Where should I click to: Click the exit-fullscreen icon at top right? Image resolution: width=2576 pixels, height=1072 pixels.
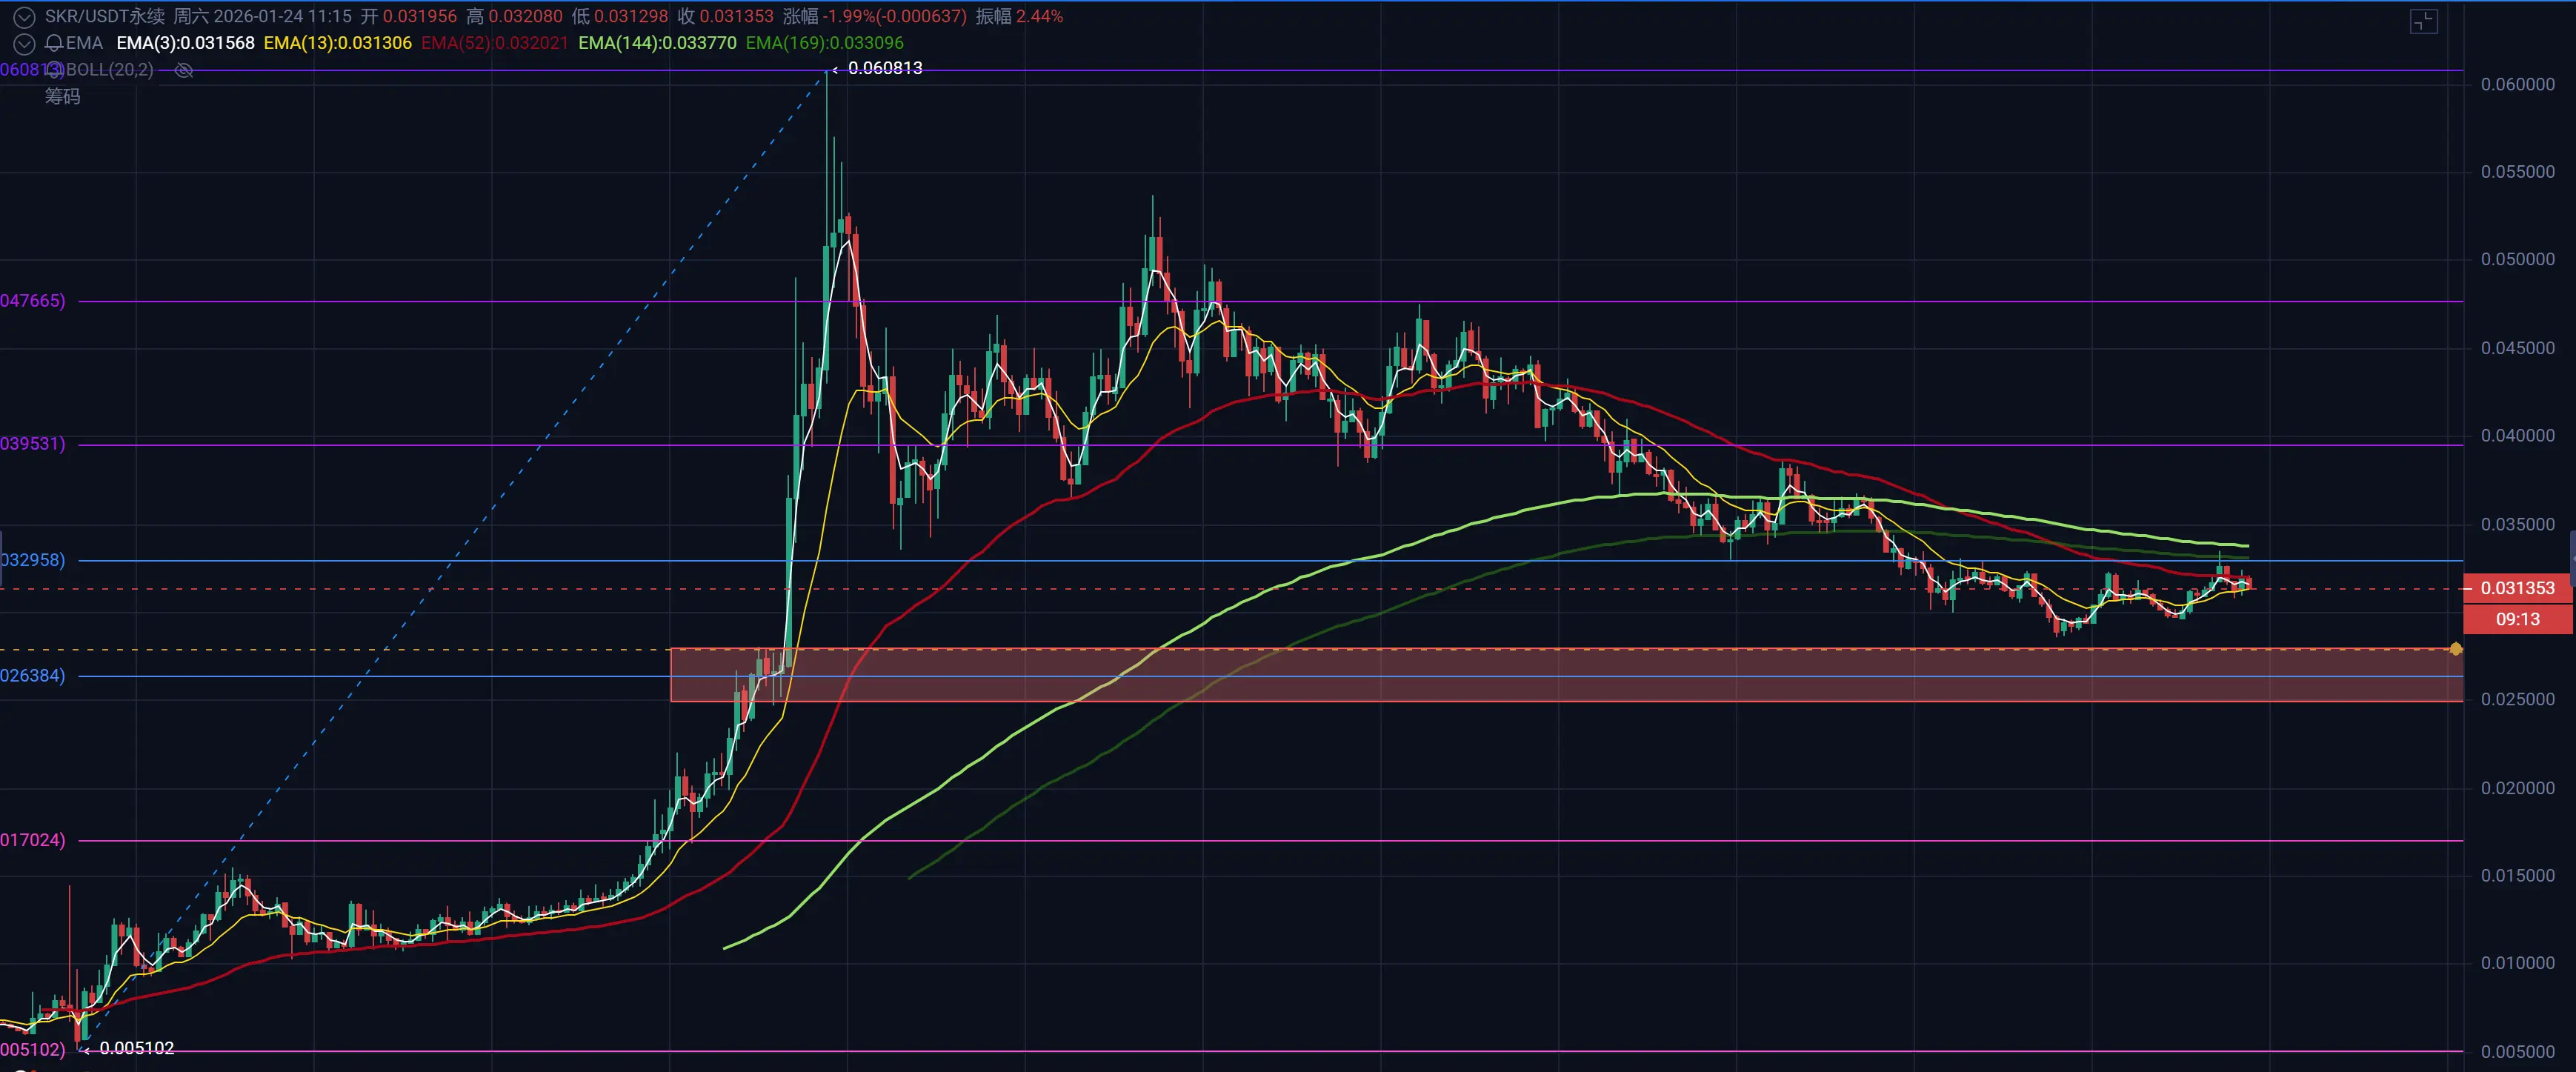2423,21
